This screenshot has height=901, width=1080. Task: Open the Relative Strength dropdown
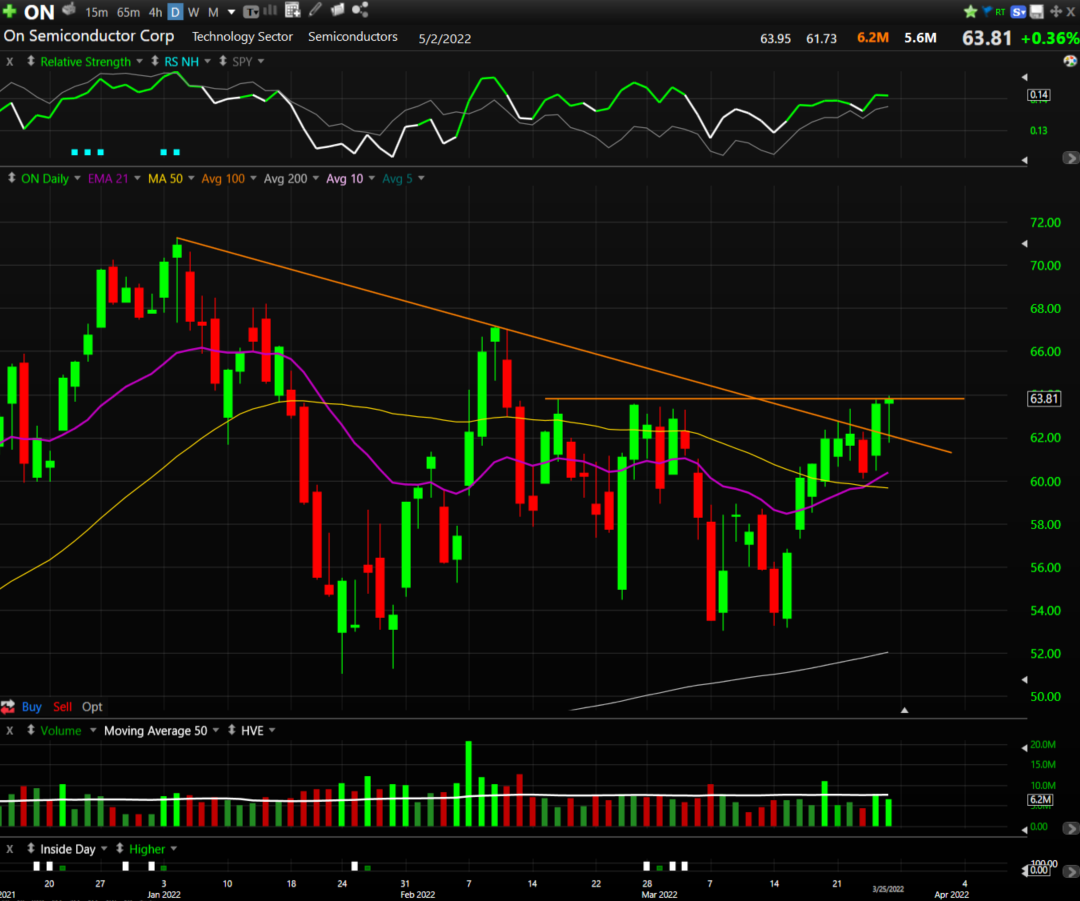point(139,61)
